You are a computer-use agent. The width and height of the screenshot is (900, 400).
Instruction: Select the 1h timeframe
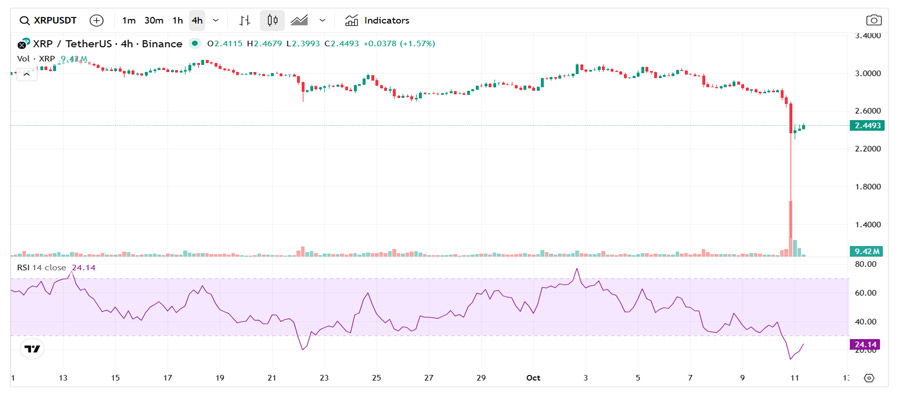[x=177, y=20]
